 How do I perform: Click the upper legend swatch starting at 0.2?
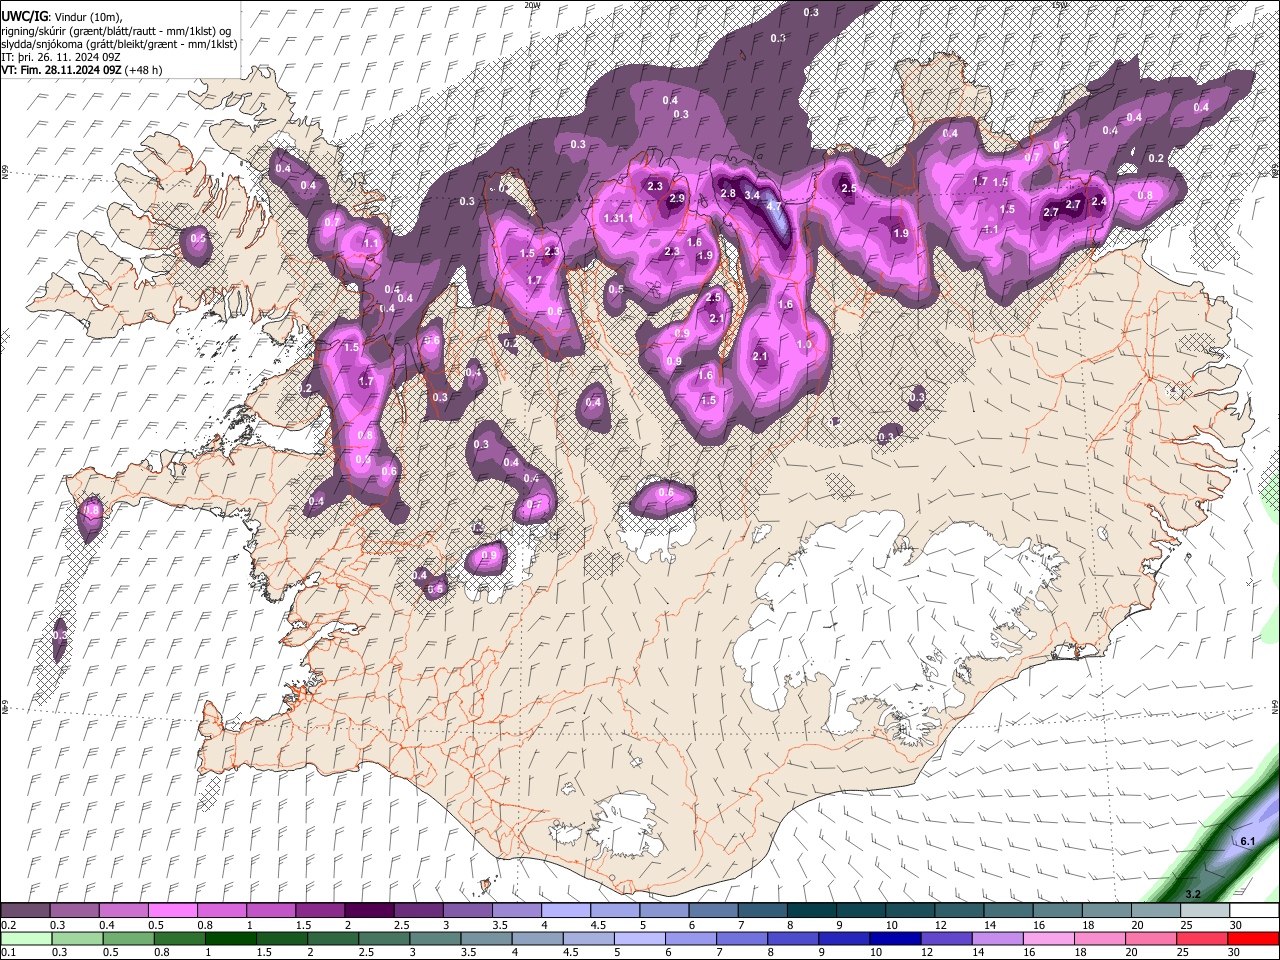[x=25, y=911]
